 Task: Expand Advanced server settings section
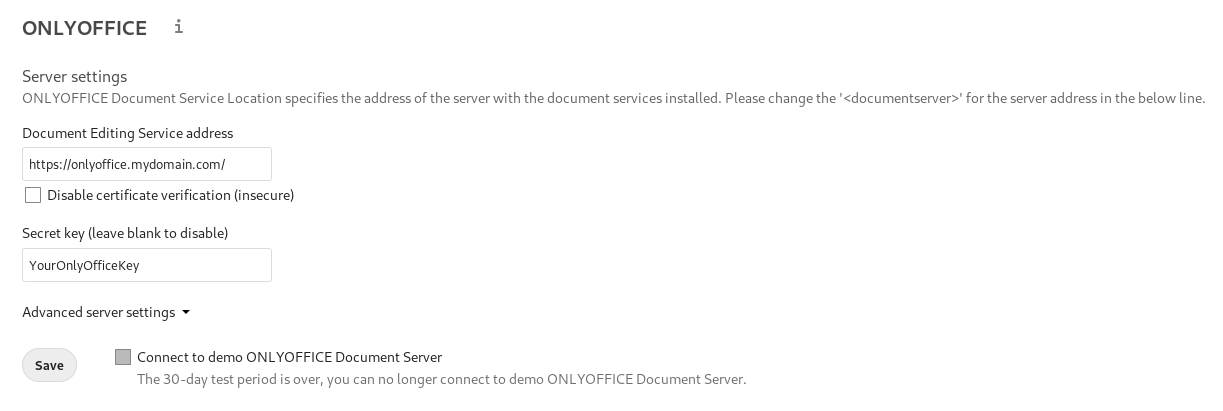[x=106, y=312]
